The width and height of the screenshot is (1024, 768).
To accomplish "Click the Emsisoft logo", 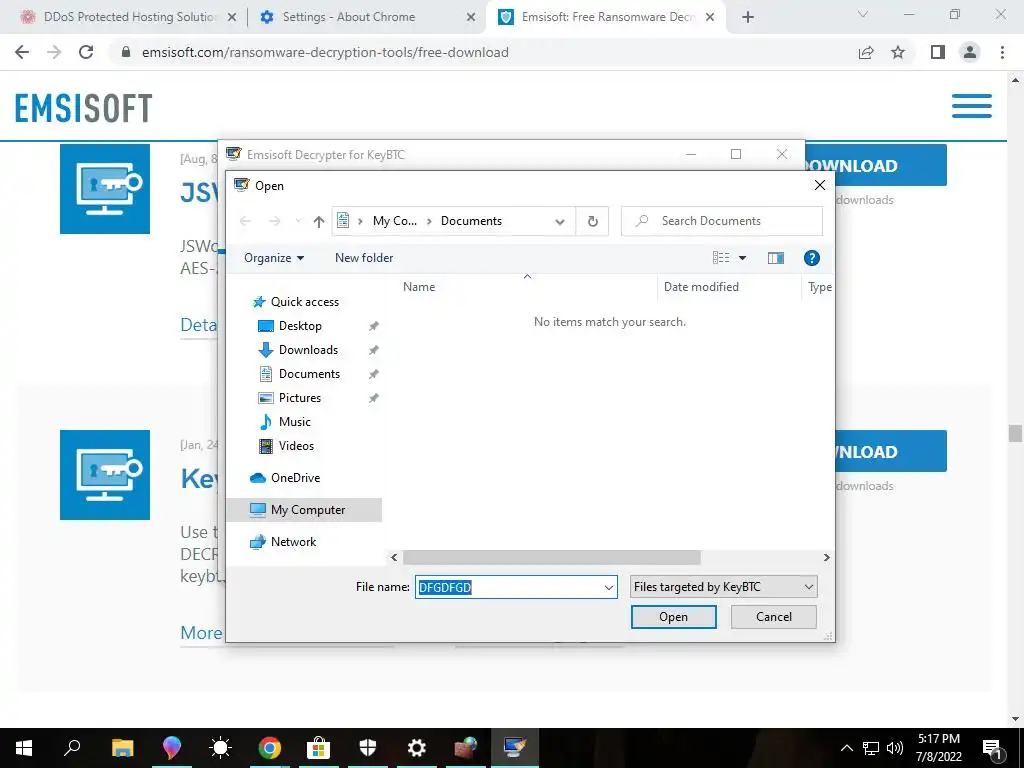I will coord(84,108).
